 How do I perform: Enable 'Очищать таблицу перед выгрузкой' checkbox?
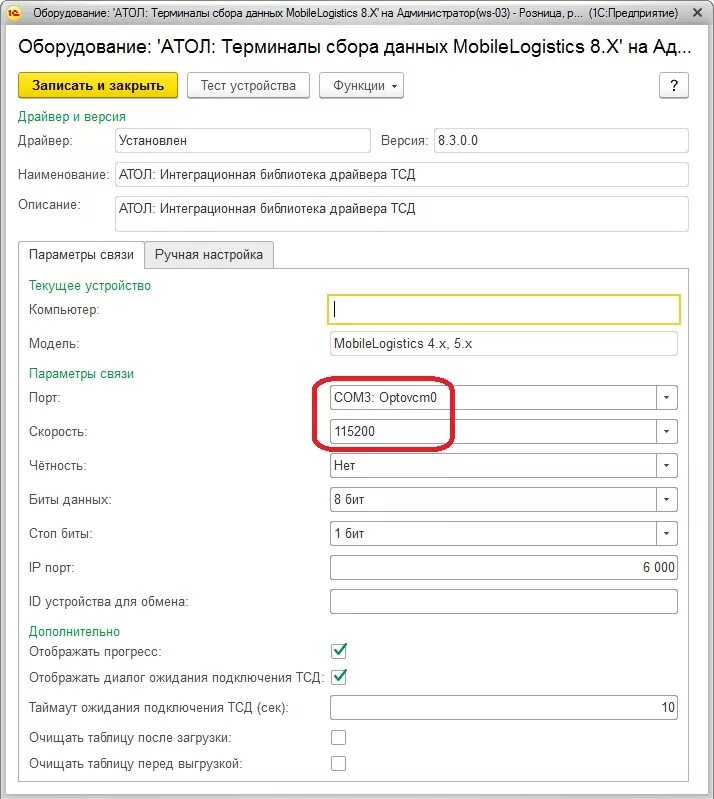pos(338,763)
